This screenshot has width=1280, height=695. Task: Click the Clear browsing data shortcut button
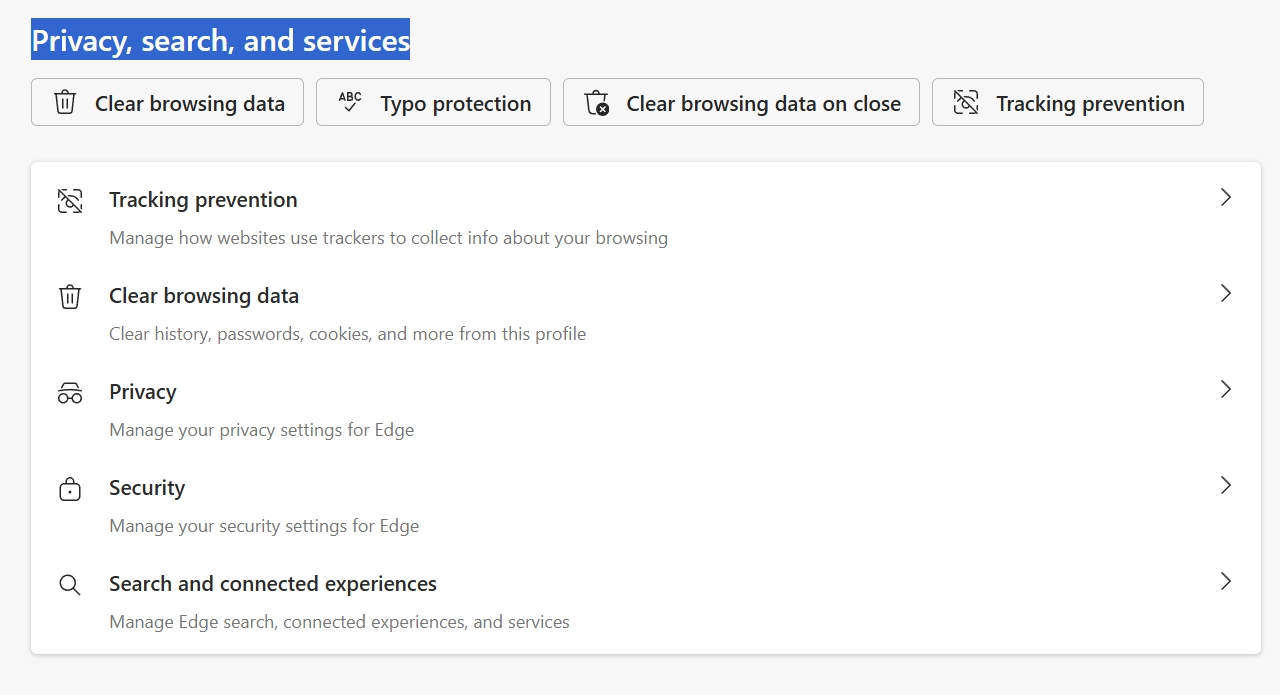(x=166, y=102)
